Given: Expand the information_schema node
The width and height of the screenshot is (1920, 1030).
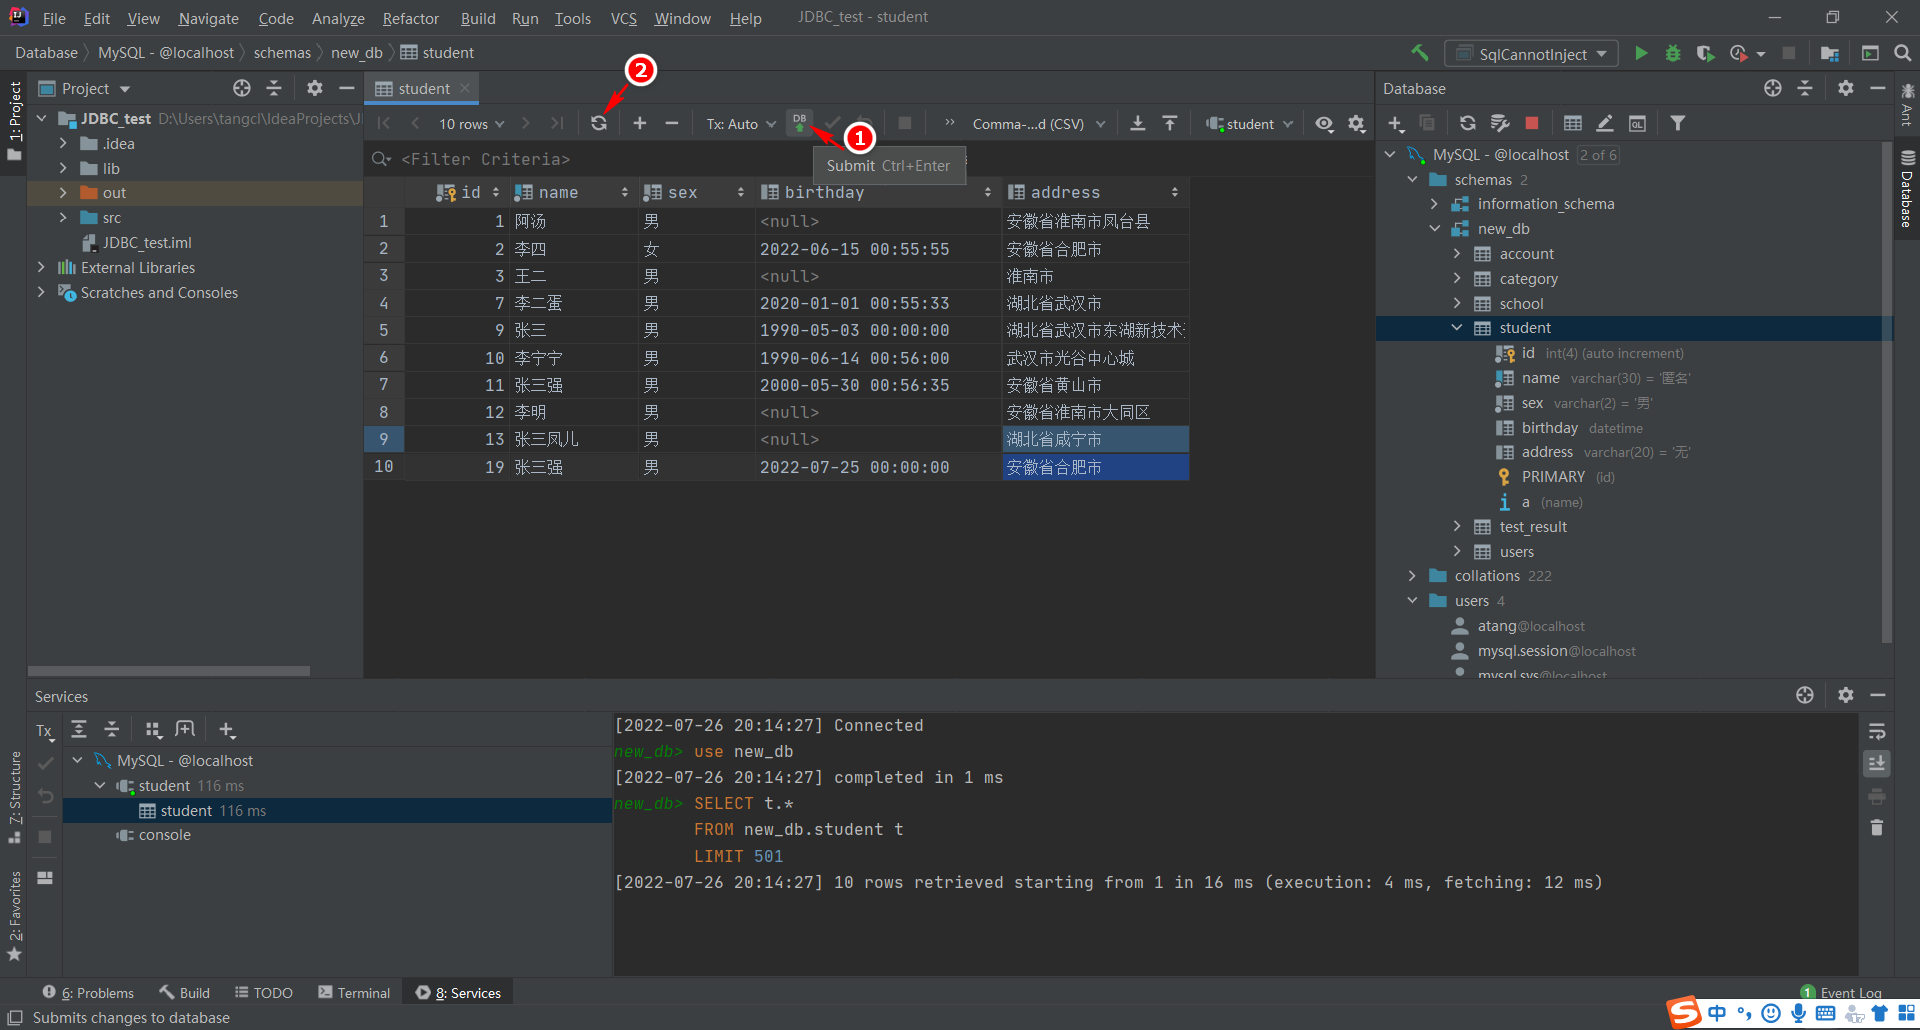Looking at the screenshot, I should pos(1434,204).
